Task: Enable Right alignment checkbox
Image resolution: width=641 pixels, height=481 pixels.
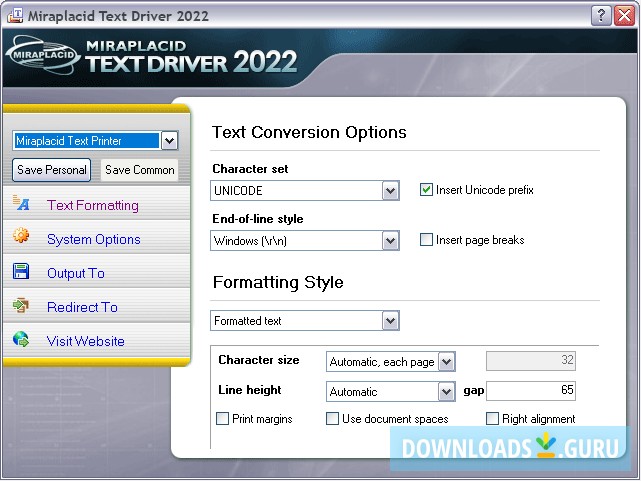Action: click(x=492, y=418)
